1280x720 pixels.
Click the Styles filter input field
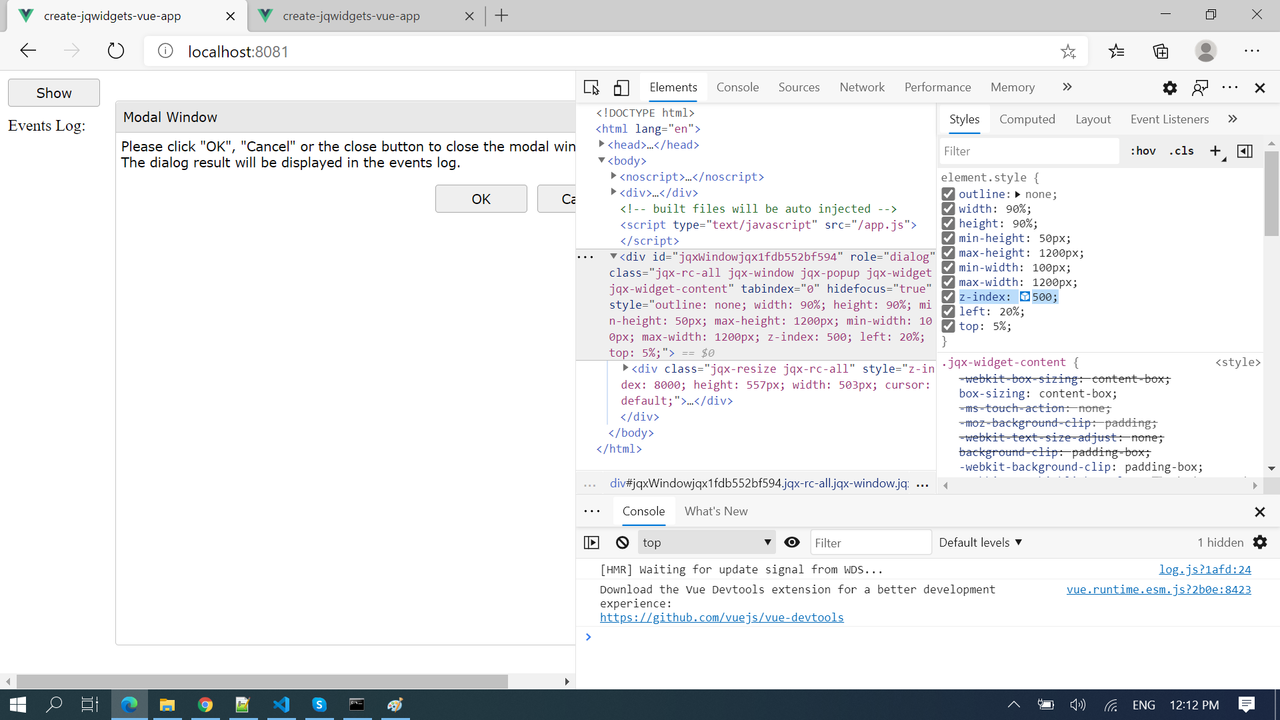(1029, 151)
